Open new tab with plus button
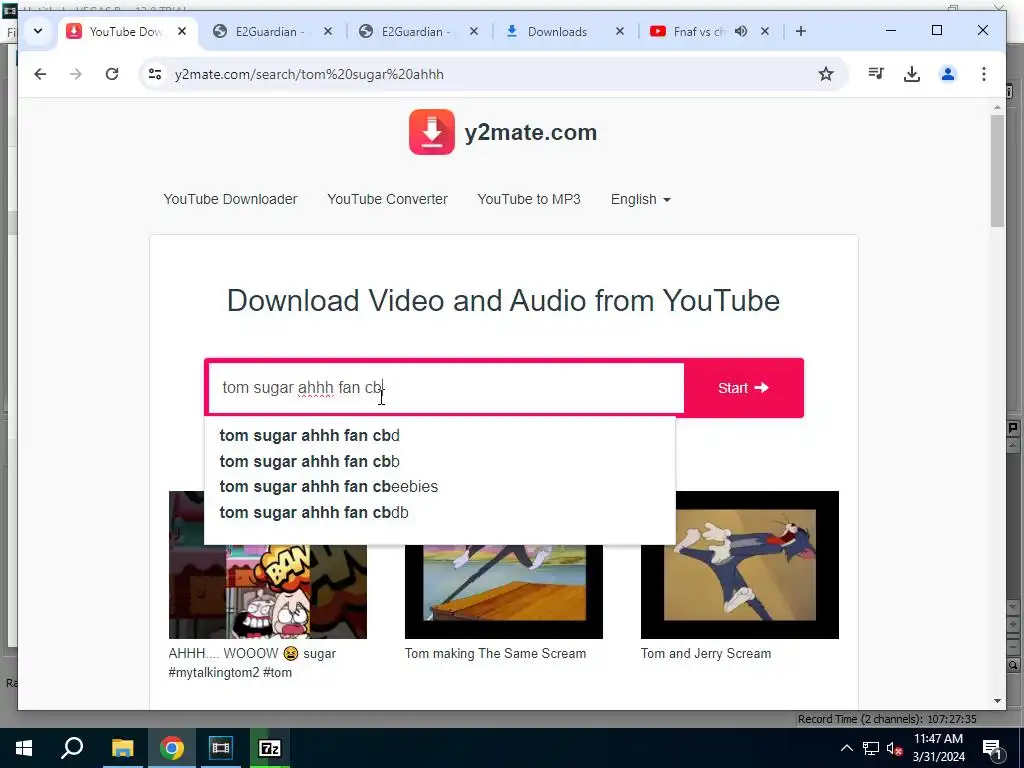 click(x=801, y=31)
